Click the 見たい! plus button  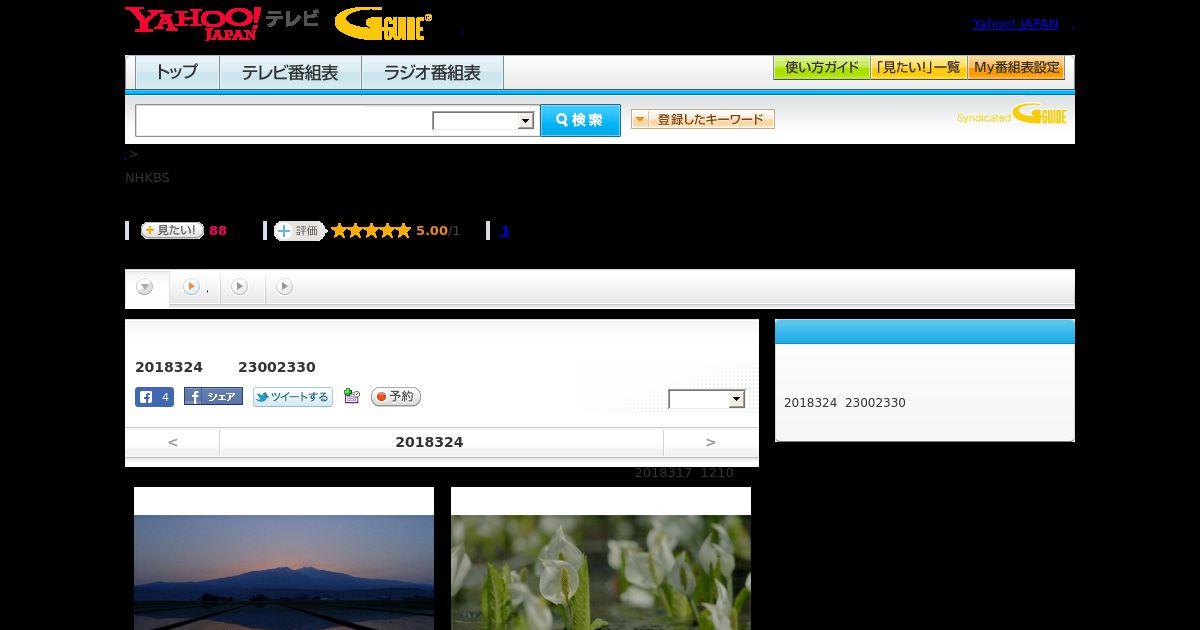pos(172,230)
